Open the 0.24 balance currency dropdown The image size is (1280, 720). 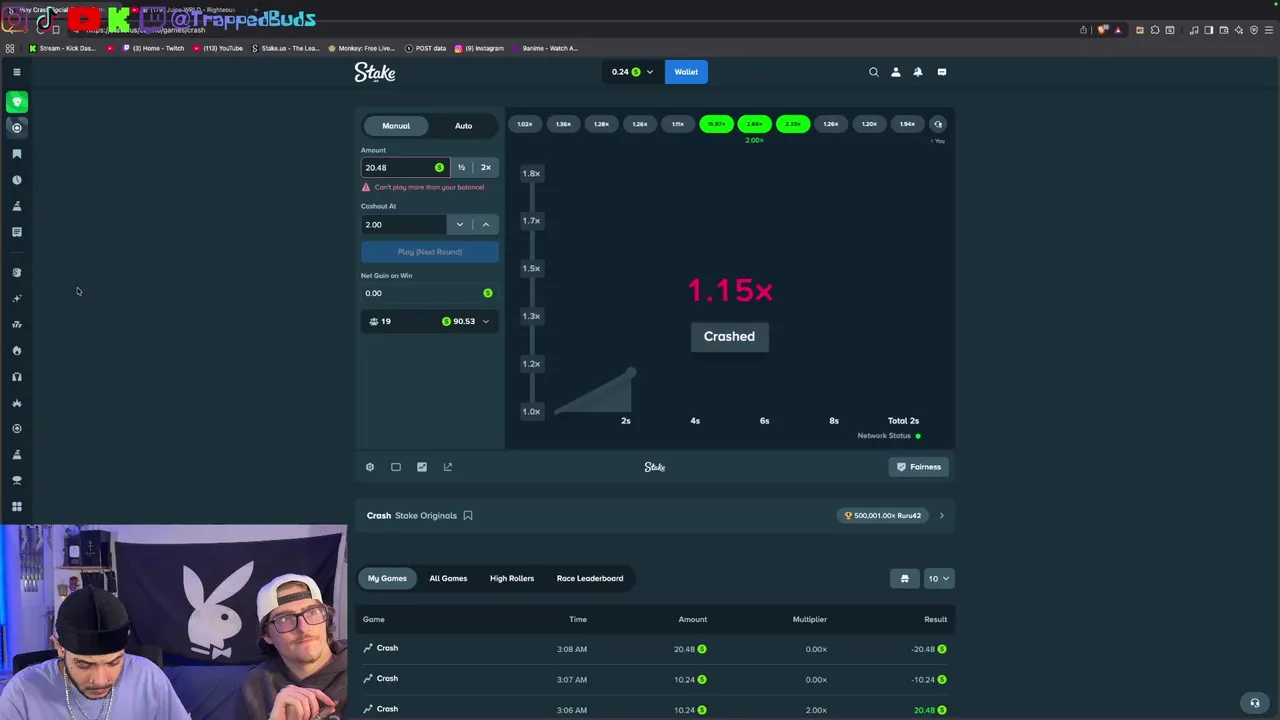coord(632,72)
